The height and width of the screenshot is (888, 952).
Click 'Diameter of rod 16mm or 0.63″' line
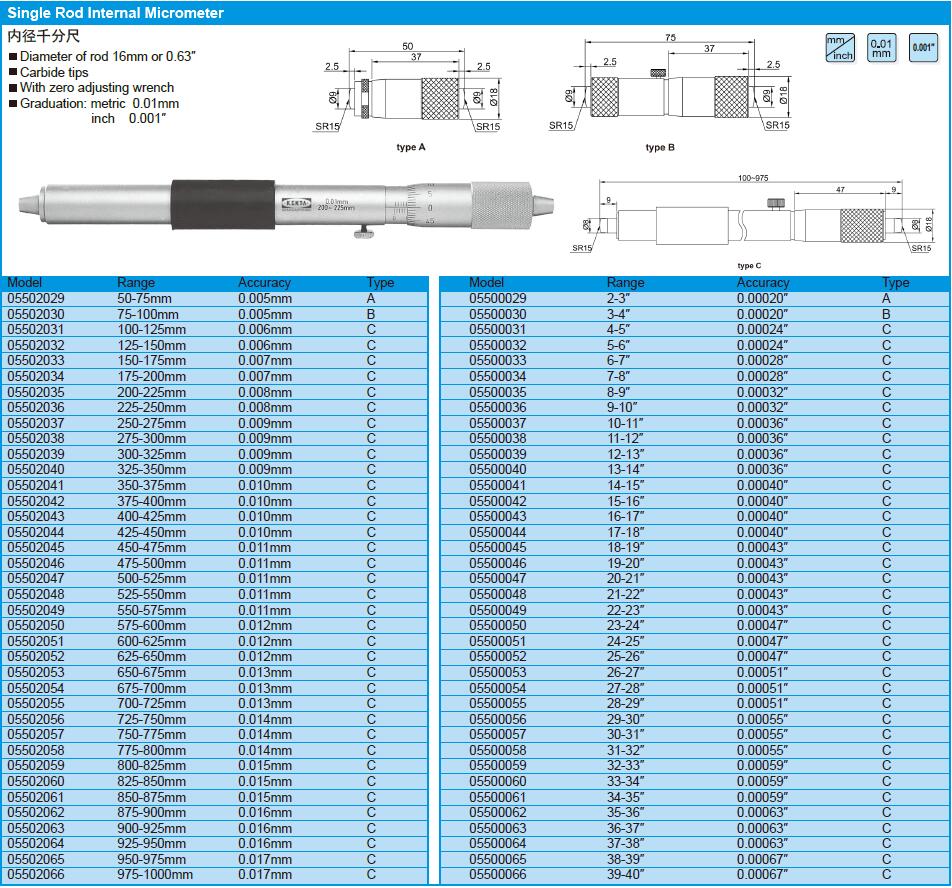tap(107, 56)
